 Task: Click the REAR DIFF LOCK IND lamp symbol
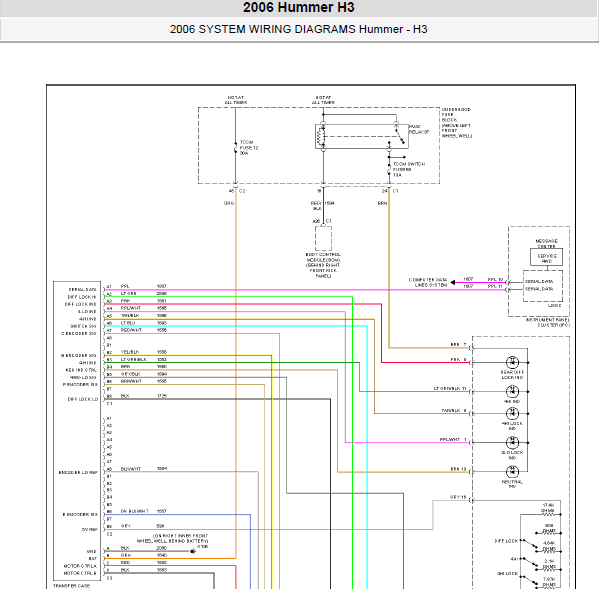(x=512, y=362)
